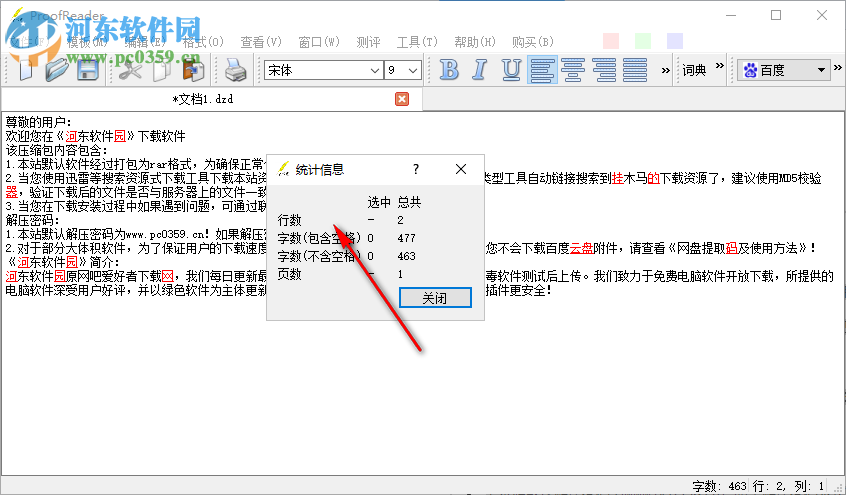This screenshot has width=846, height=495.
Task: Expand the 宋体 font dropdown
Action: 375,70
